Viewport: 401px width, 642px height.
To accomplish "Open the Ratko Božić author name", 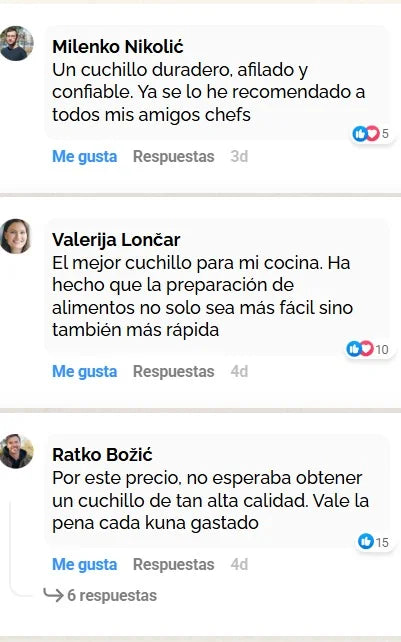I will [x=102, y=454].
